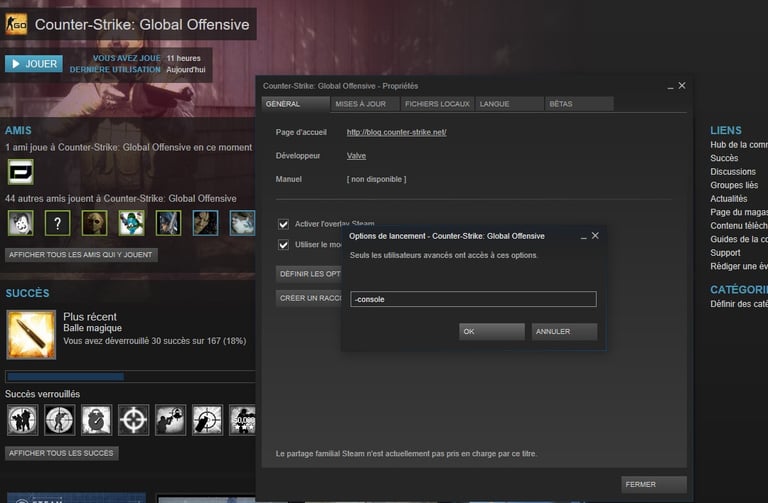Screen dimensions: 768x503
Task: Switch to the MISES À JOUR tab
Action: pyautogui.click(x=365, y=104)
